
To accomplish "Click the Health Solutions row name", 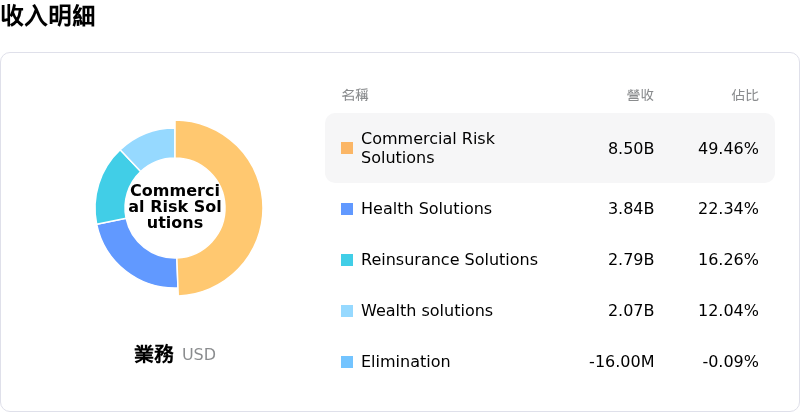I will (x=426, y=209).
